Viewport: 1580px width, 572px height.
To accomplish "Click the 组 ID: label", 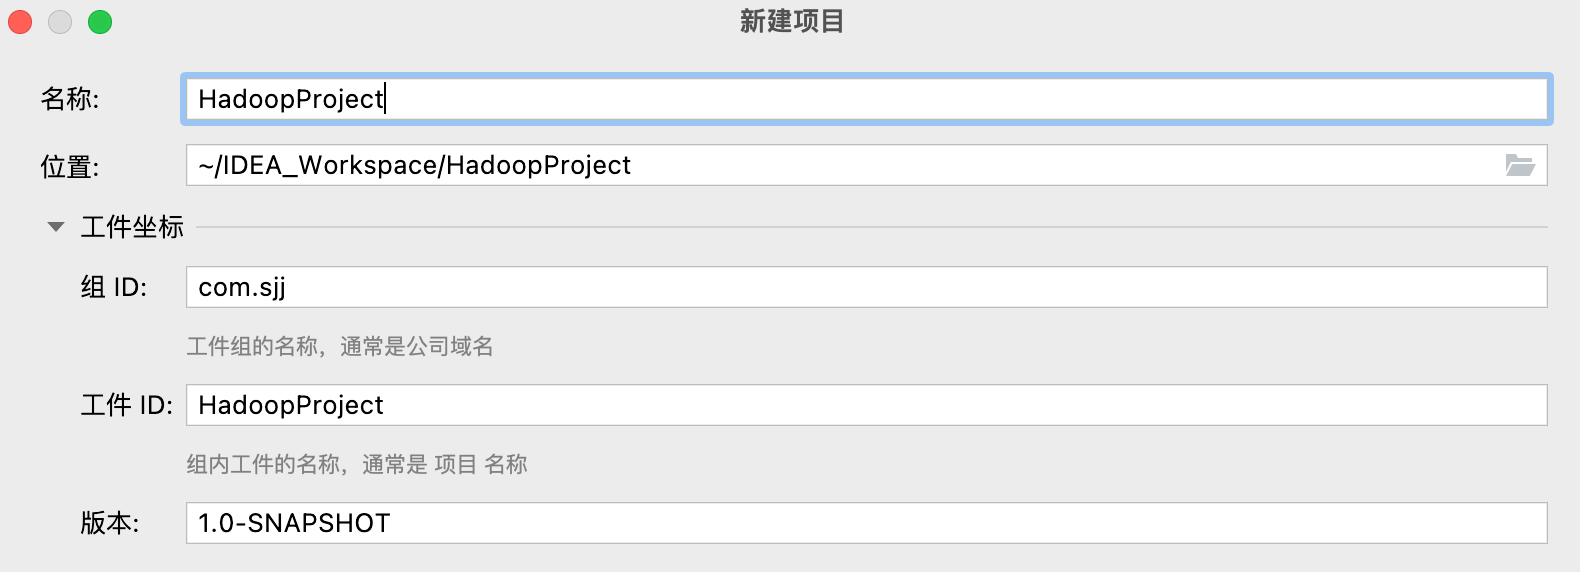I will tap(114, 288).
